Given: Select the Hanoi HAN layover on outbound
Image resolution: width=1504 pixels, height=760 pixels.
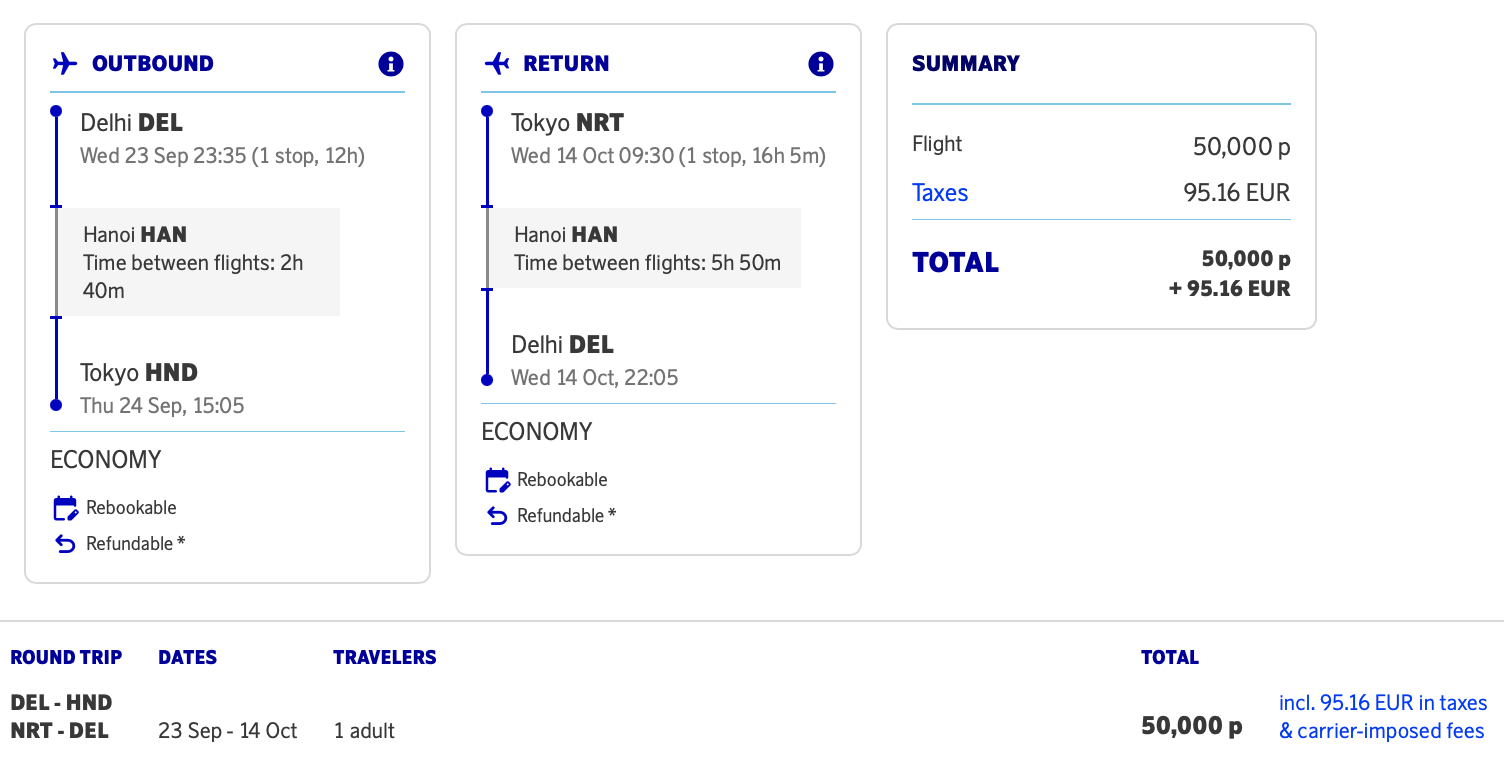Looking at the screenshot, I should pyautogui.click(x=195, y=262).
